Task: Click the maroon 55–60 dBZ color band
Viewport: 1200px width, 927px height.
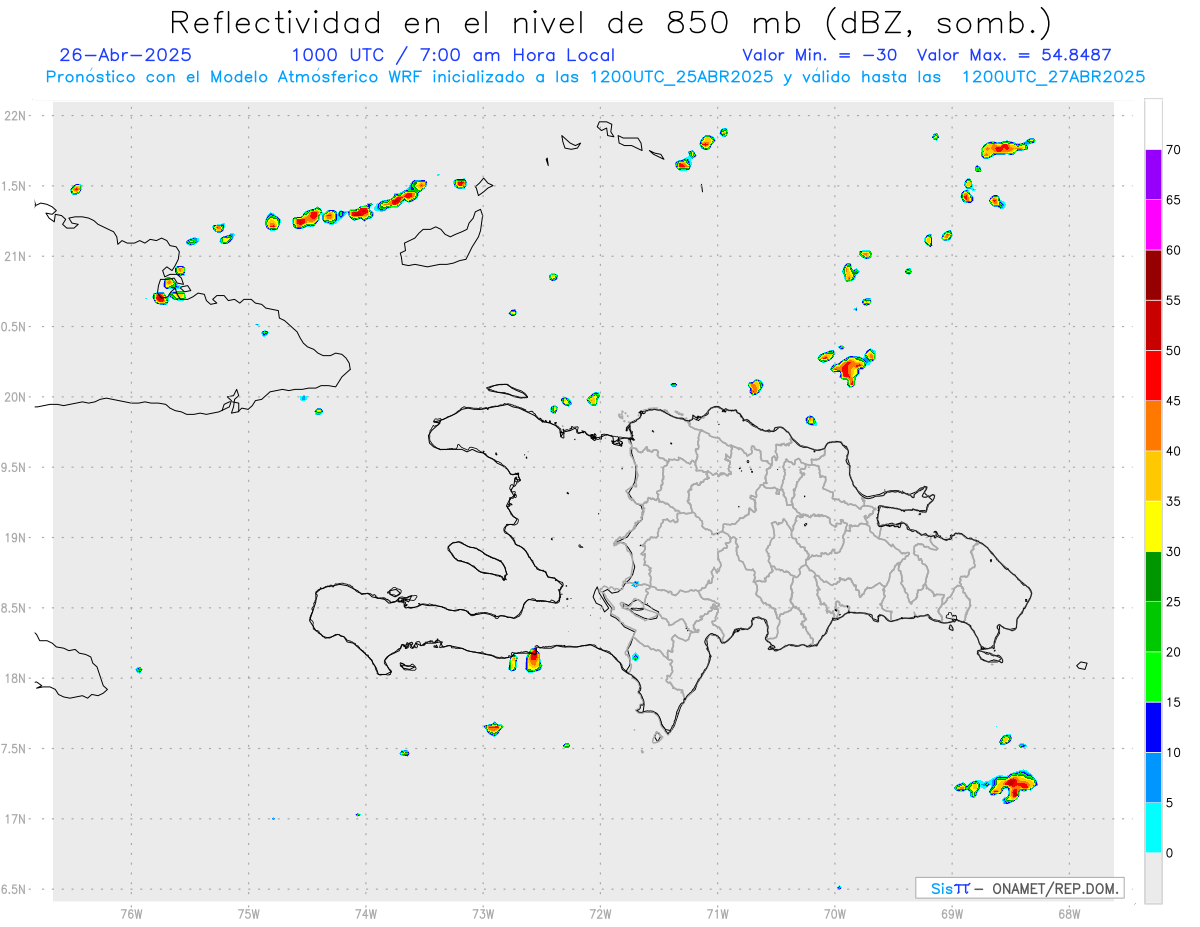Action: [x=1153, y=275]
